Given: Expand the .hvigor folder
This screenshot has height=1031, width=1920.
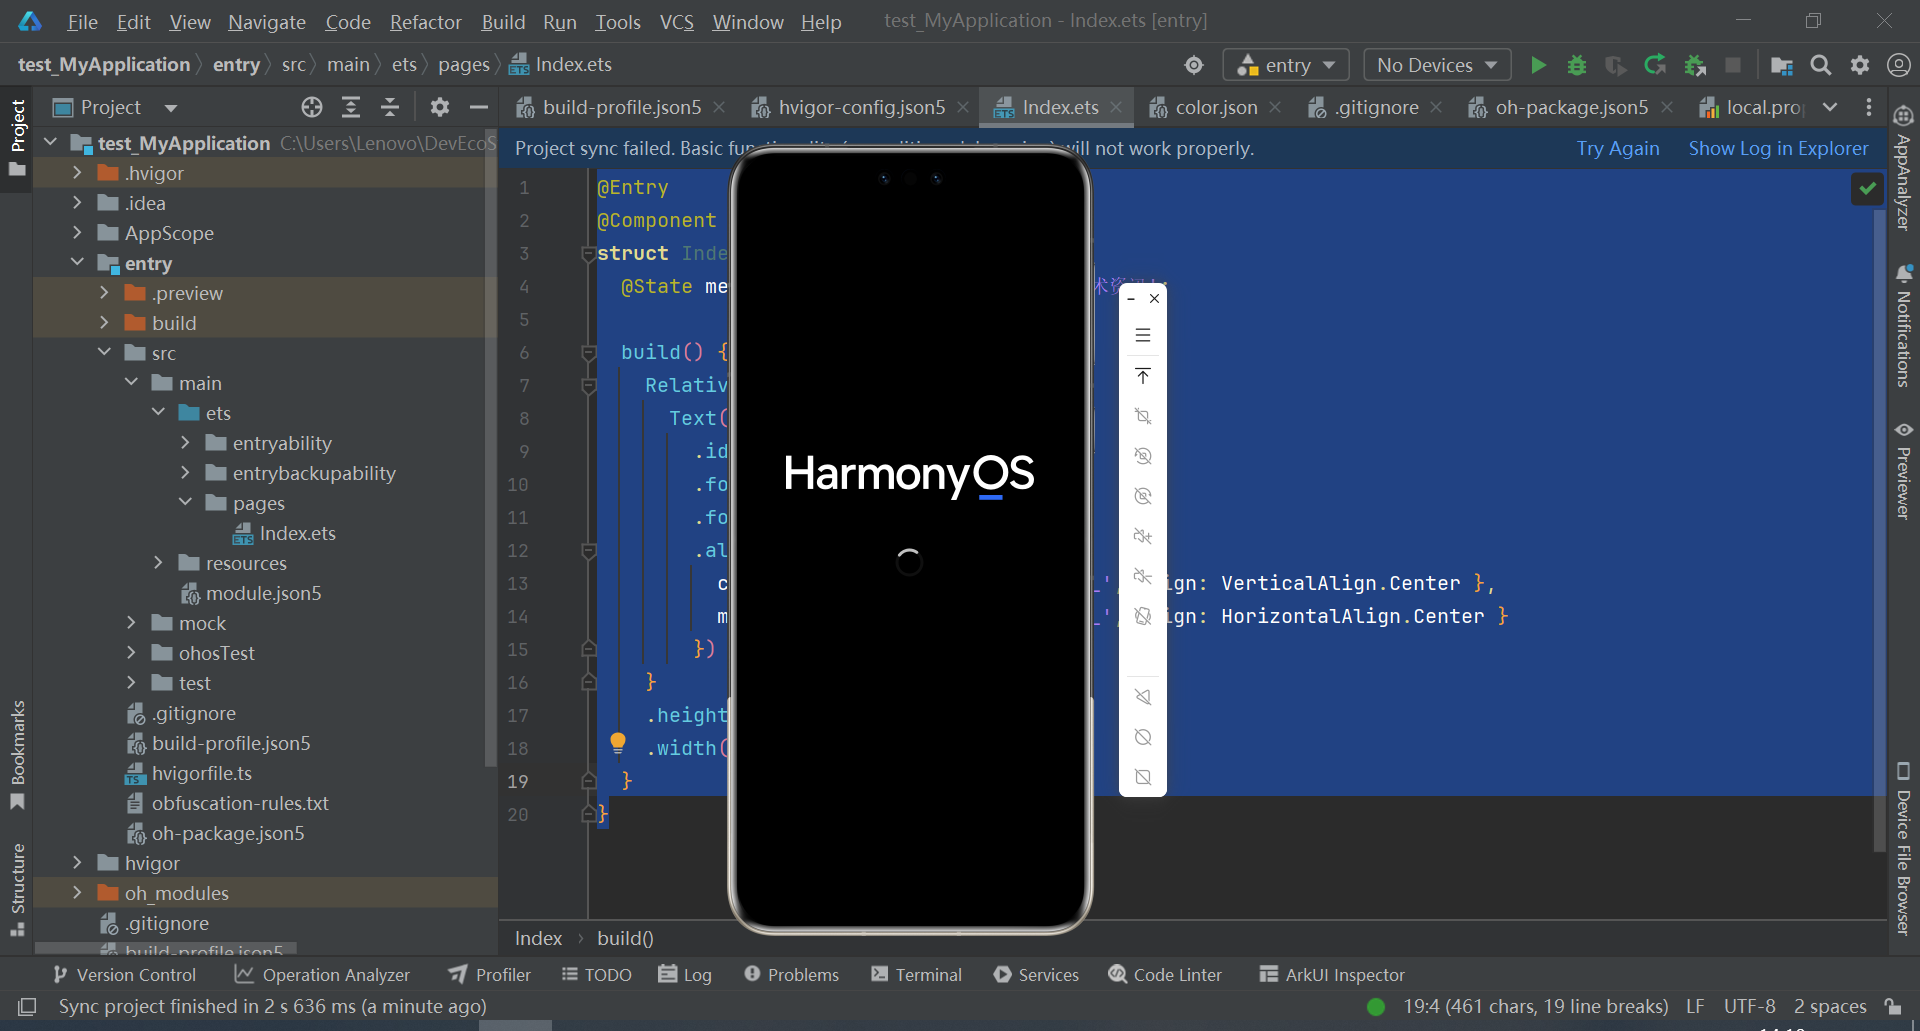Looking at the screenshot, I should tap(77, 173).
